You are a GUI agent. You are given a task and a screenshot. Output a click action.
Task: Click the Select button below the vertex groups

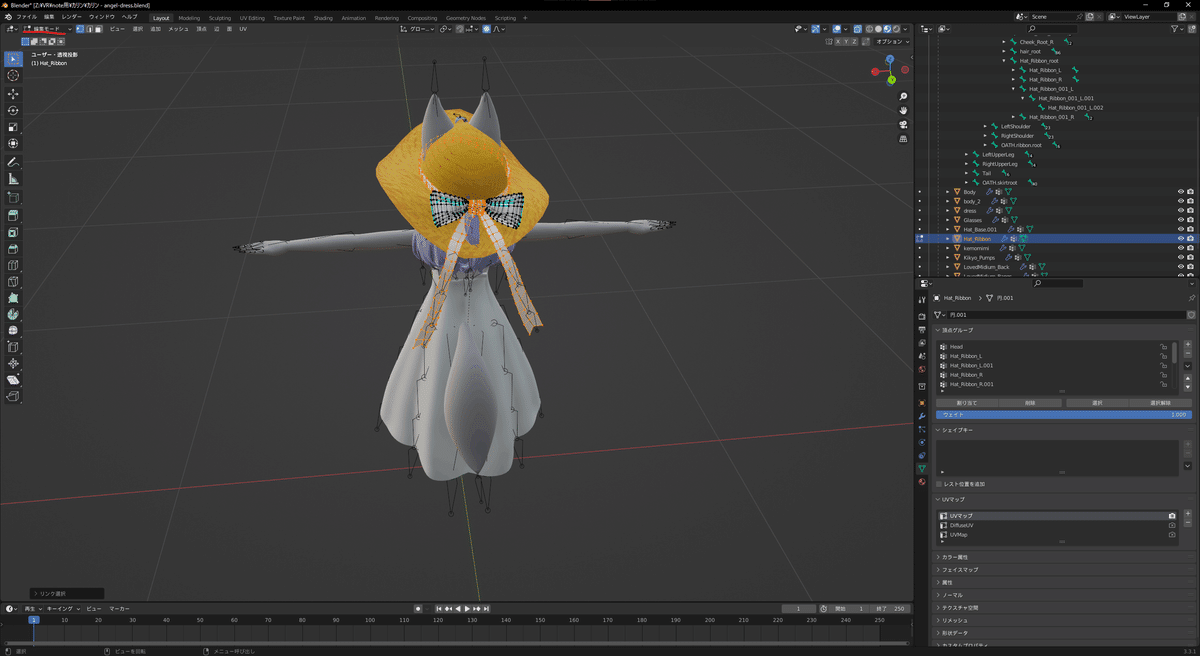click(1095, 403)
